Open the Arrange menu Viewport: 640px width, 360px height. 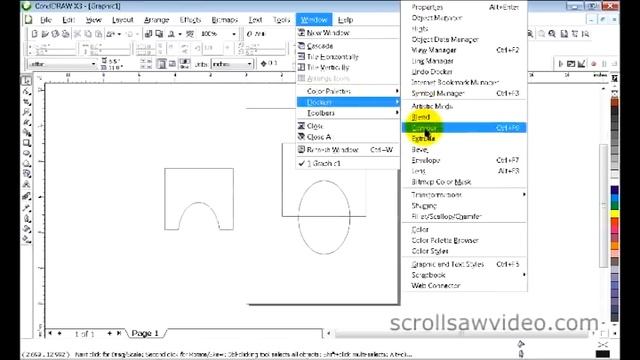(x=156, y=20)
